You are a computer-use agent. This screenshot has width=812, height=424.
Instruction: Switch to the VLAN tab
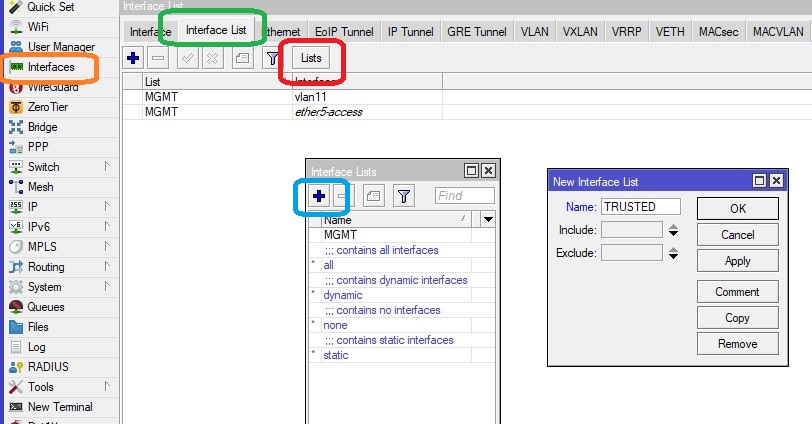point(534,32)
